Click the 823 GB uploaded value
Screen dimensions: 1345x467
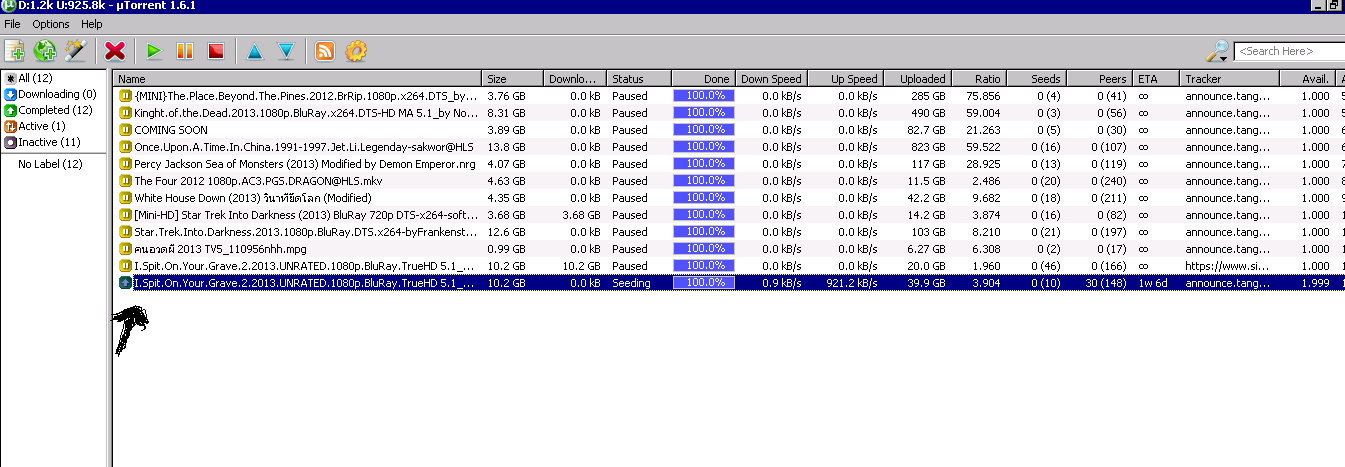point(927,147)
